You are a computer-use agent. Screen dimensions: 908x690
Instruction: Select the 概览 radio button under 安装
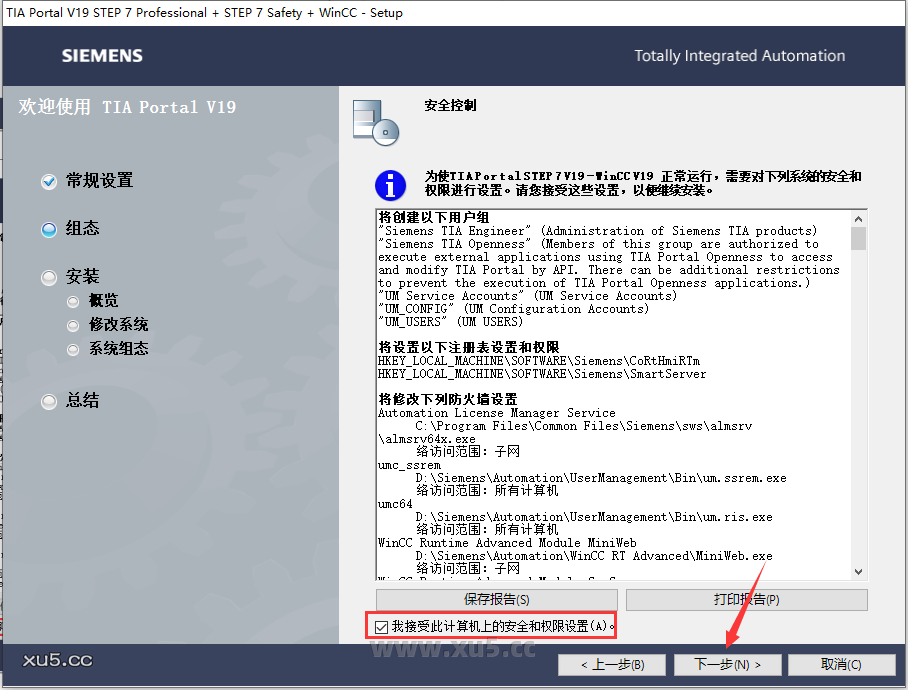point(72,300)
